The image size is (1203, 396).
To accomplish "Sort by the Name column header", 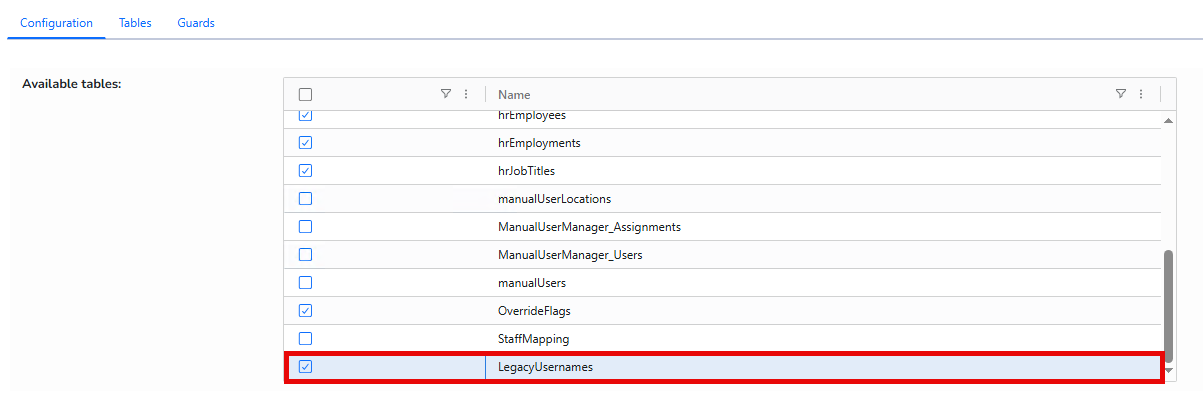I will point(514,95).
